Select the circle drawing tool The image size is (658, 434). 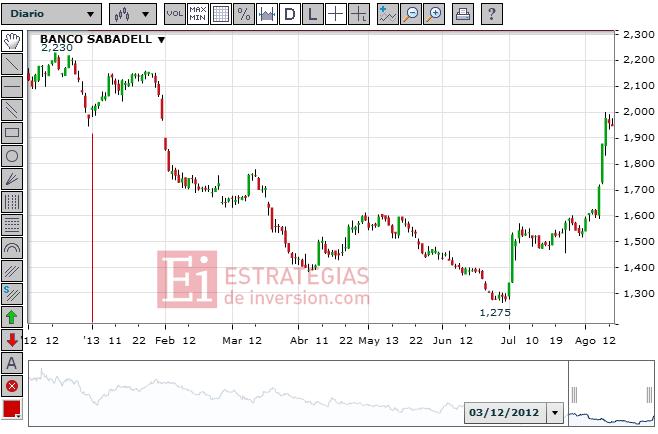[x=12, y=156]
